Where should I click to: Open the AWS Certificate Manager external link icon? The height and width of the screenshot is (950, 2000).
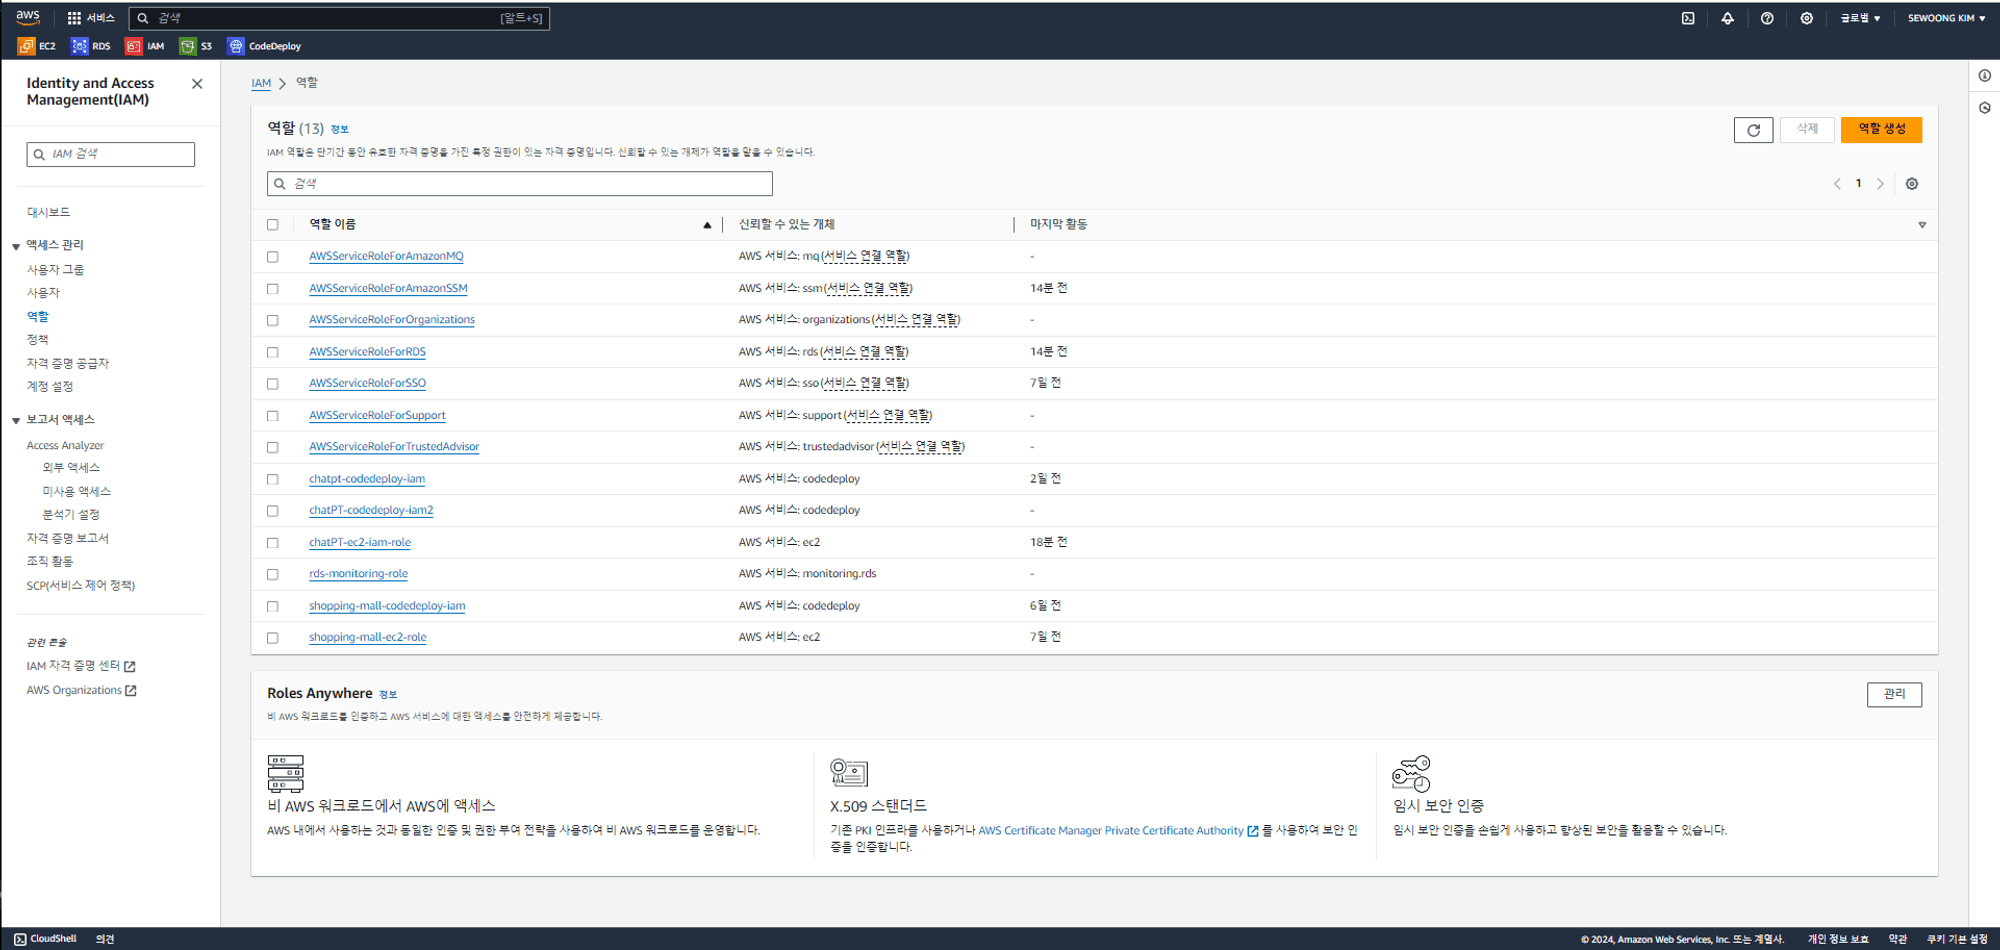[x=1253, y=831]
